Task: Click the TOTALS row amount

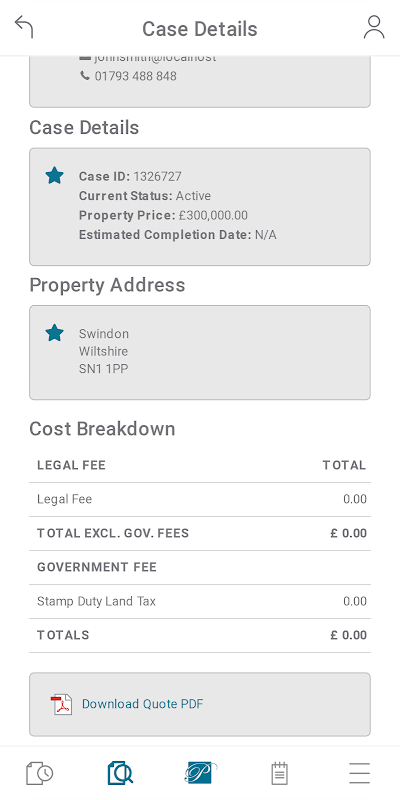Action: tap(348, 635)
